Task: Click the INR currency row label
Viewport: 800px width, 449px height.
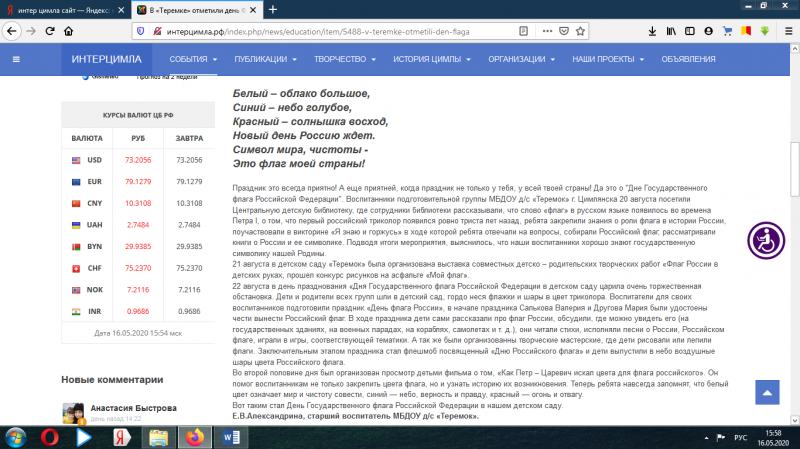Action: coord(94,311)
